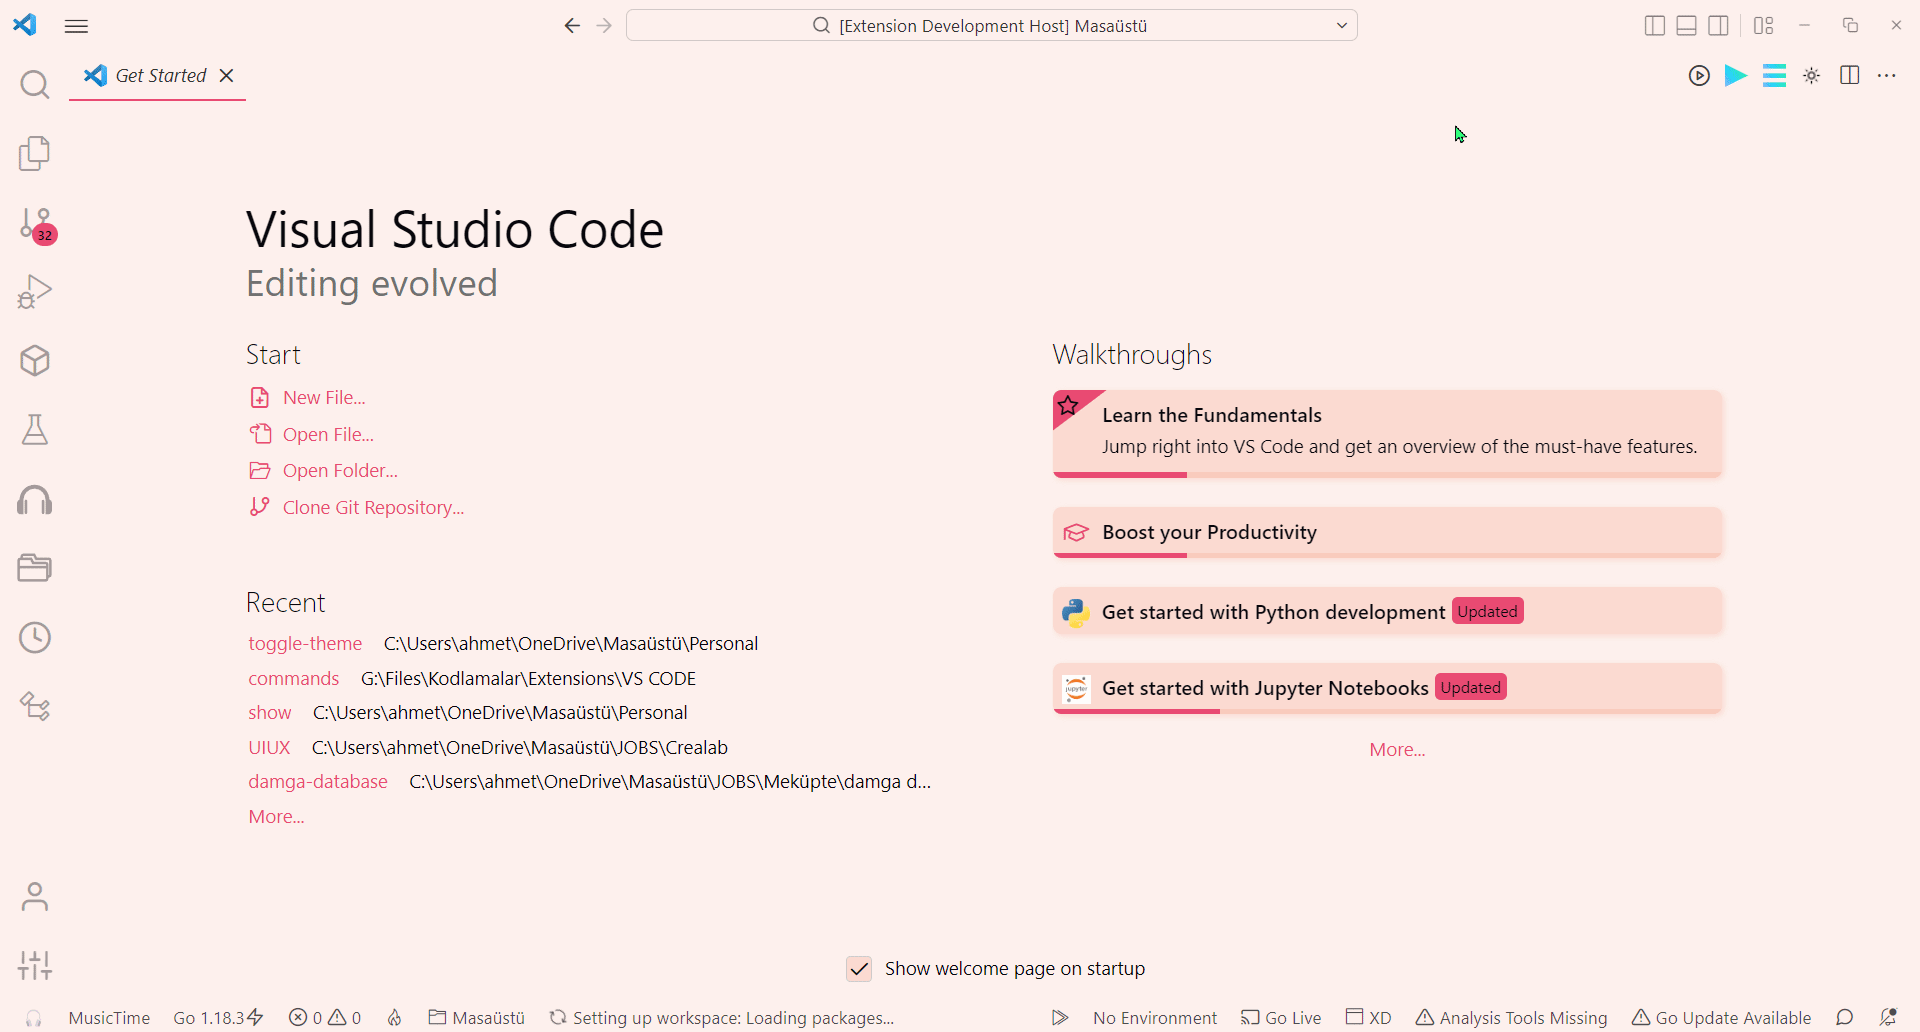Click Analysis Tools Missing warning
The width and height of the screenshot is (1920, 1032).
click(1512, 1018)
